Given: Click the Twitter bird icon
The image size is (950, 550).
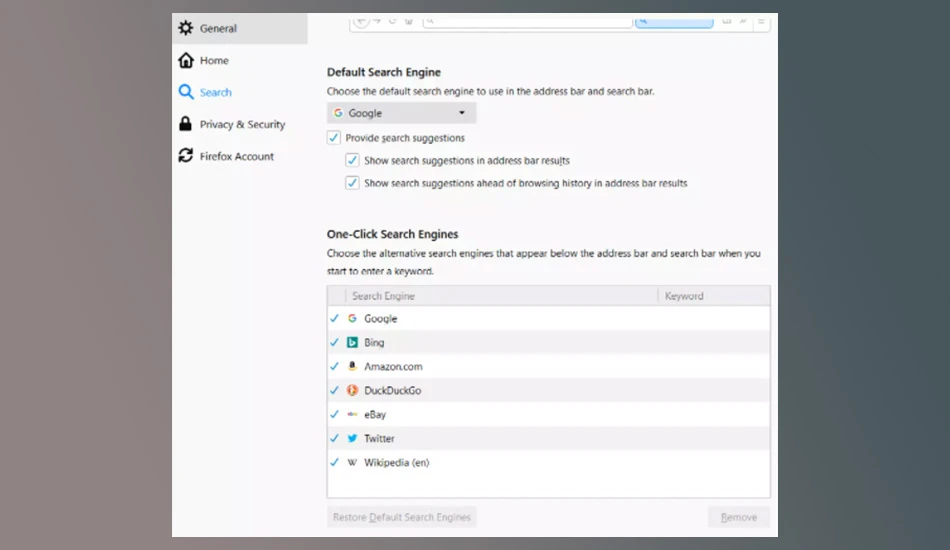Looking at the screenshot, I should [352, 438].
